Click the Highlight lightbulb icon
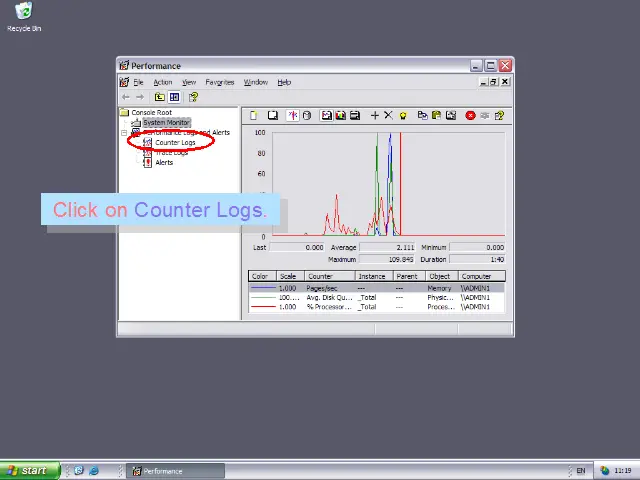This screenshot has width=640, height=480. [x=403, y=116]
